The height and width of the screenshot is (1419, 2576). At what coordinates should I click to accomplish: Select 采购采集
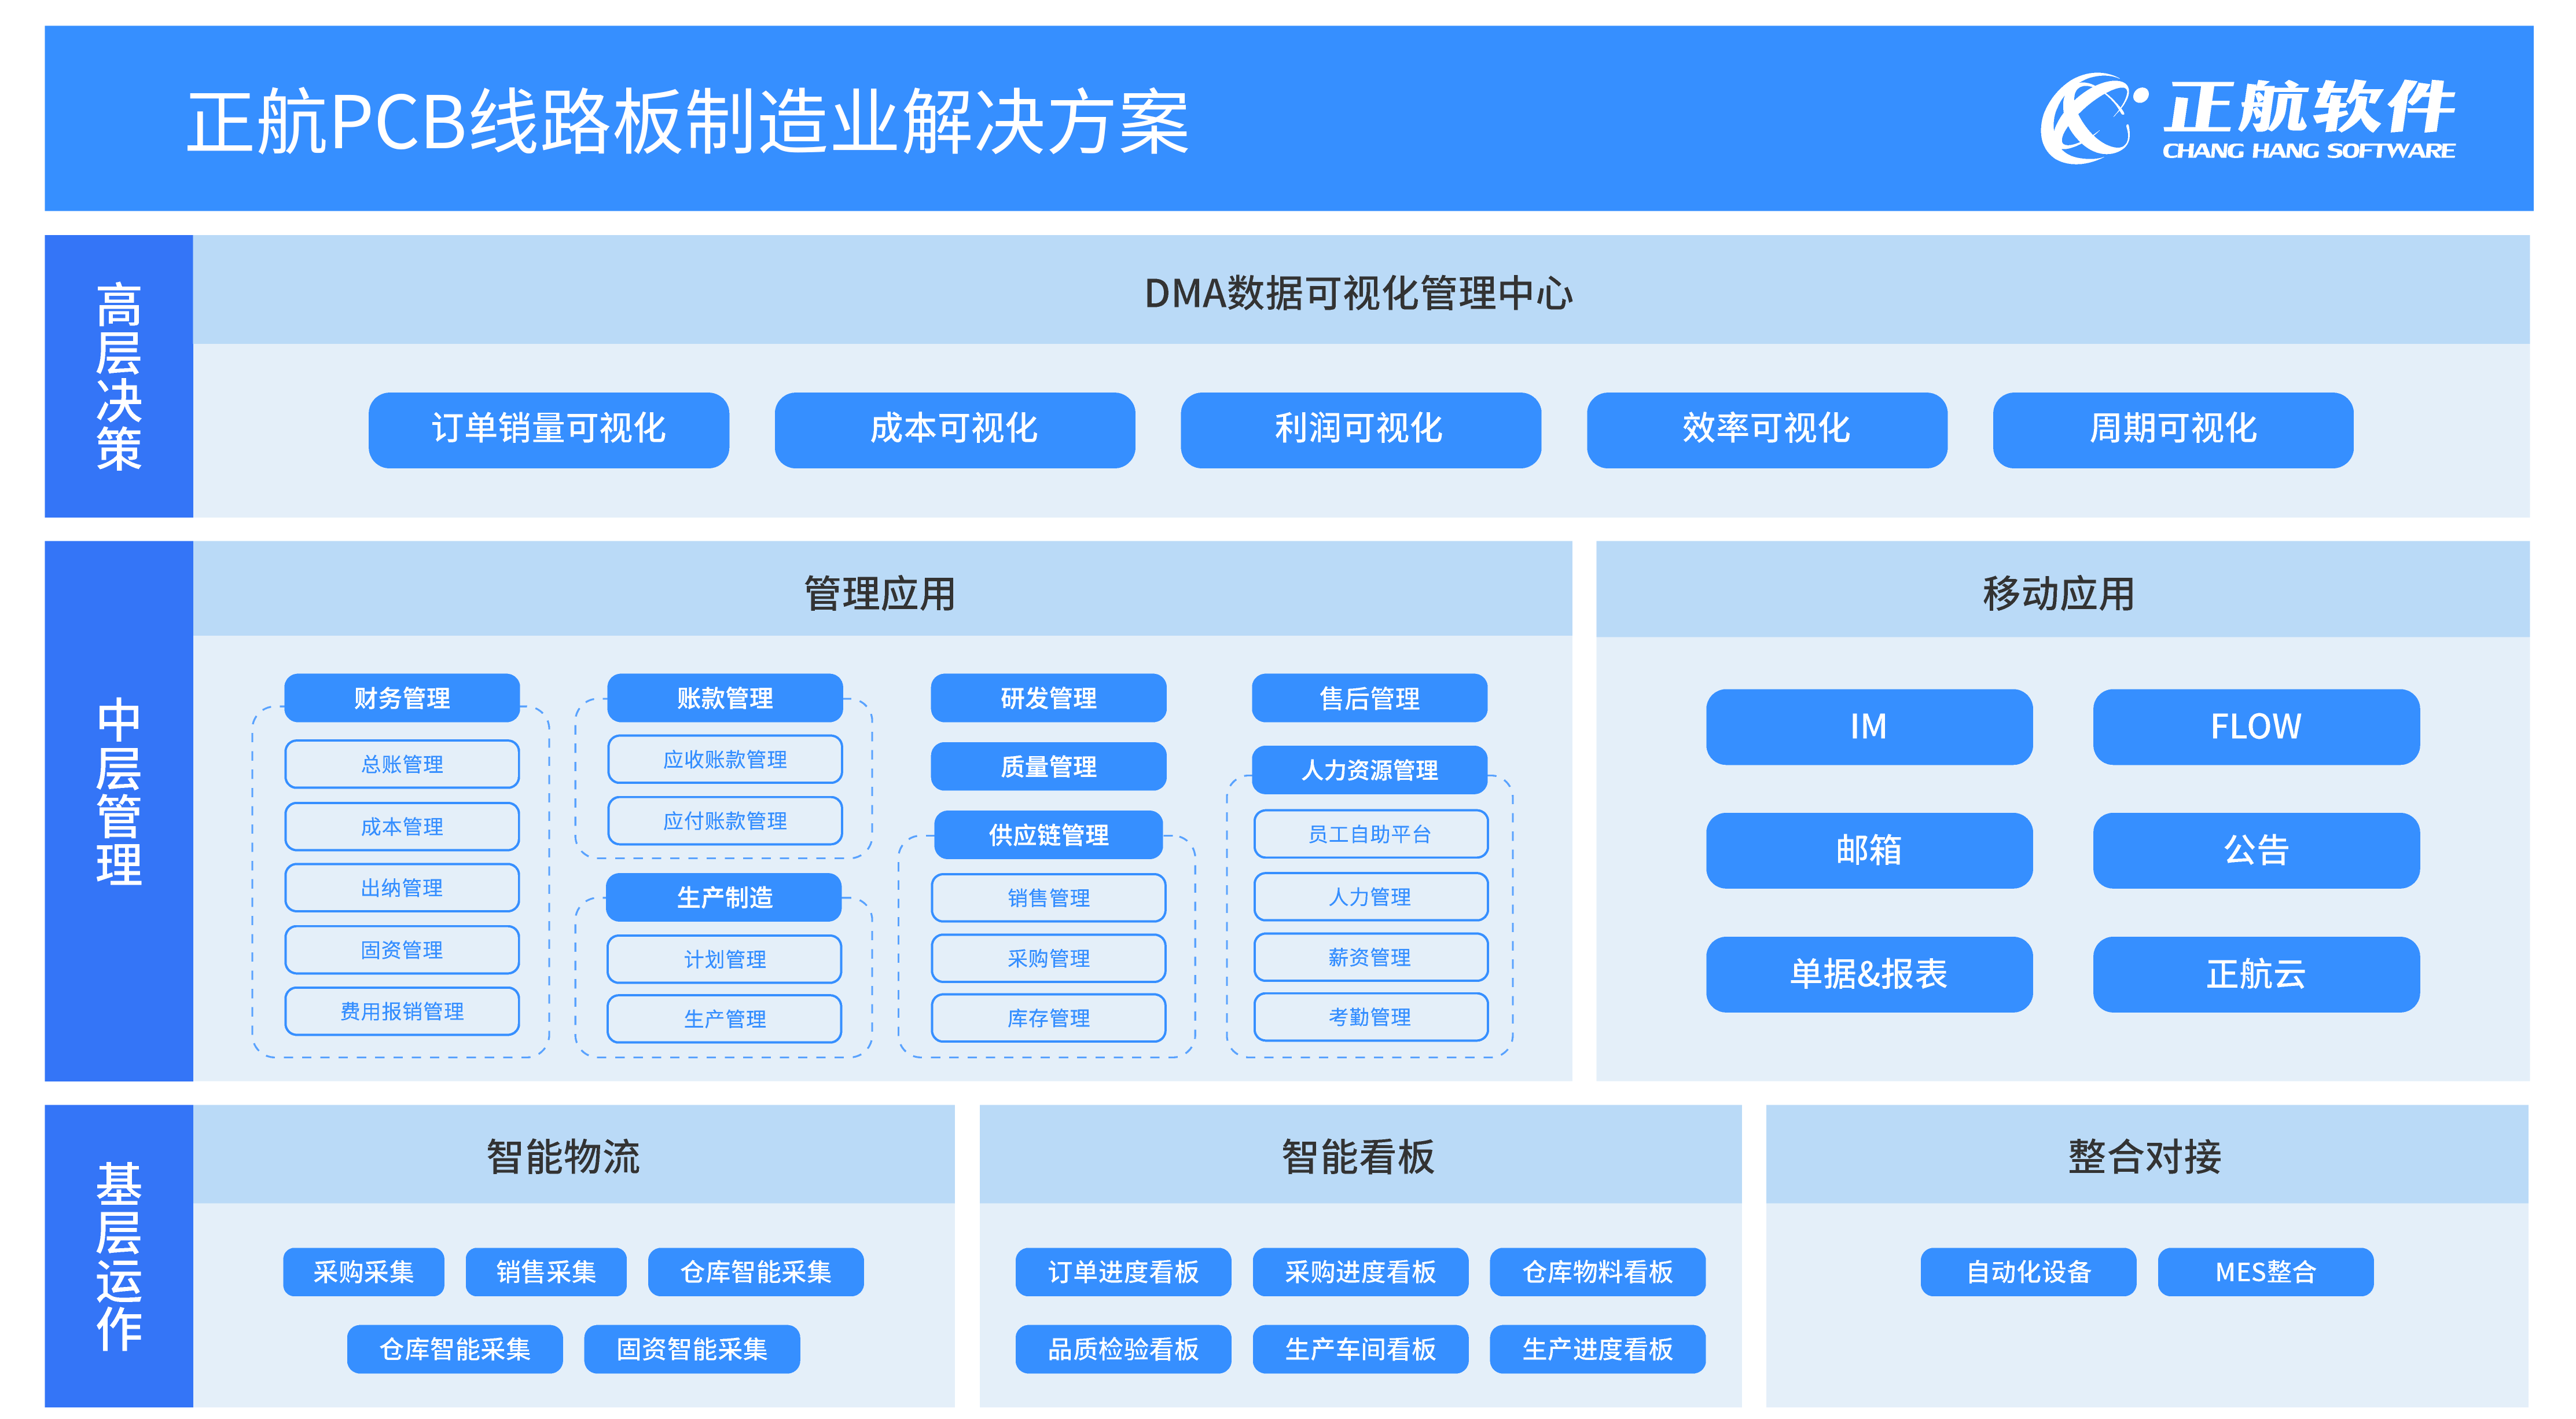pos(363,1272)
